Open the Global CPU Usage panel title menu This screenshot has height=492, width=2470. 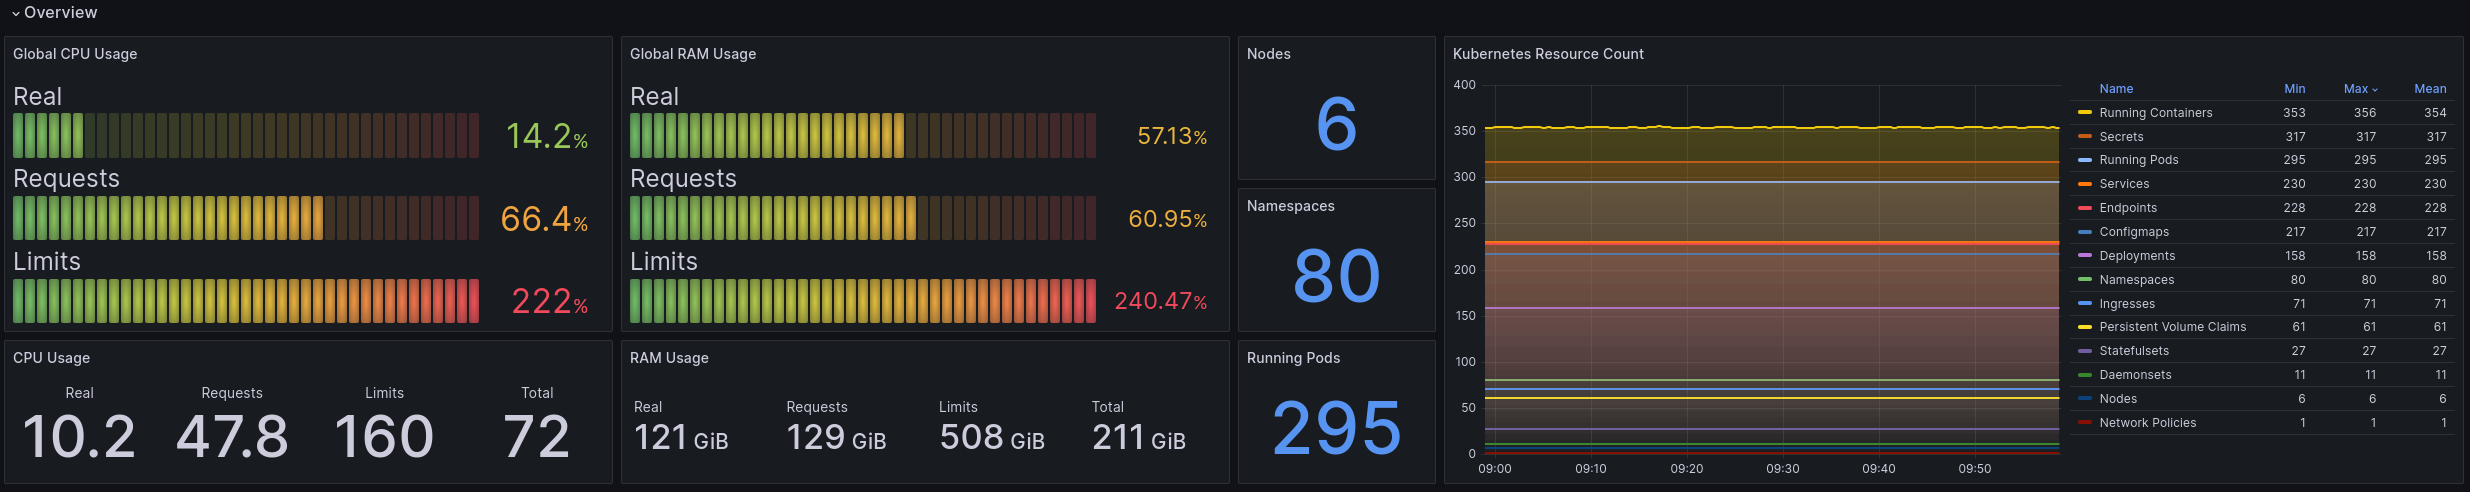[75, 54]
